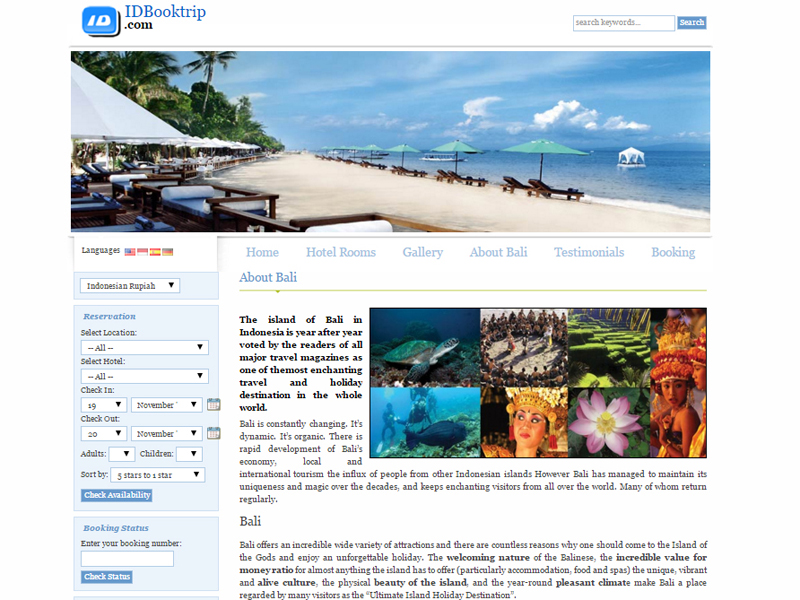Viewport: 800px width, 600px height.
Task: Focus the booking number text field
Action: [127, 559]
